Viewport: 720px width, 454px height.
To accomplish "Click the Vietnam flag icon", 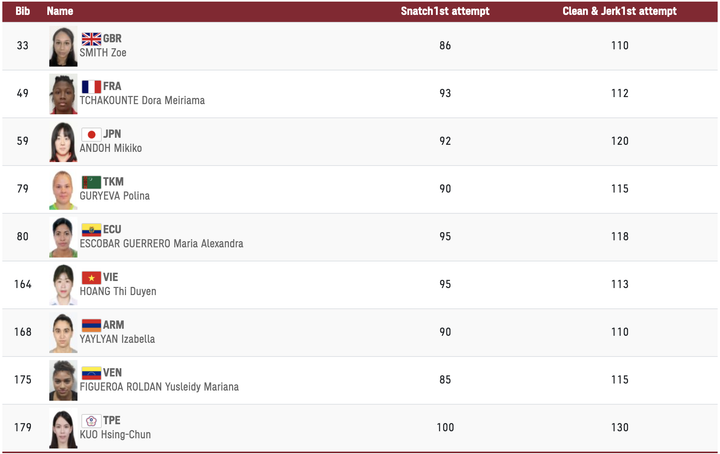I will pyautogui.click(x=91, y=278).
